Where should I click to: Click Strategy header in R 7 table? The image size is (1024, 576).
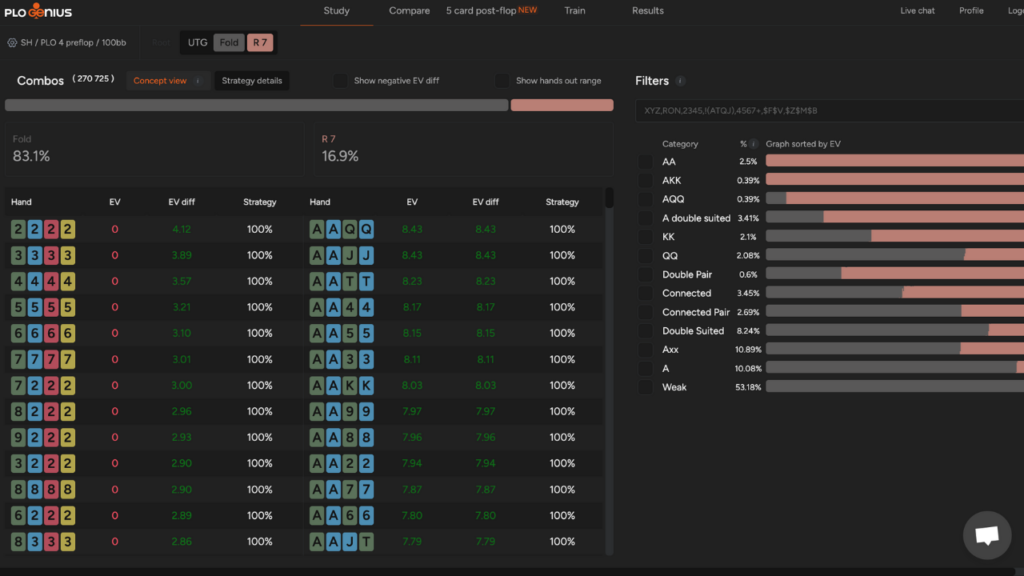(562, 202)
